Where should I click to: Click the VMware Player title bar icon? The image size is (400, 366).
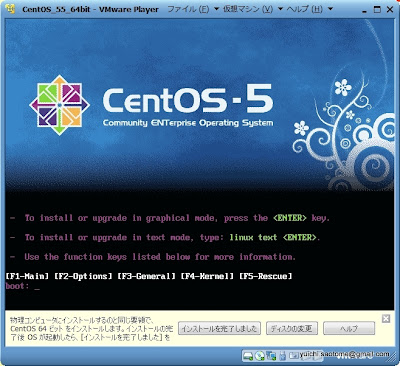click(11, 9)
